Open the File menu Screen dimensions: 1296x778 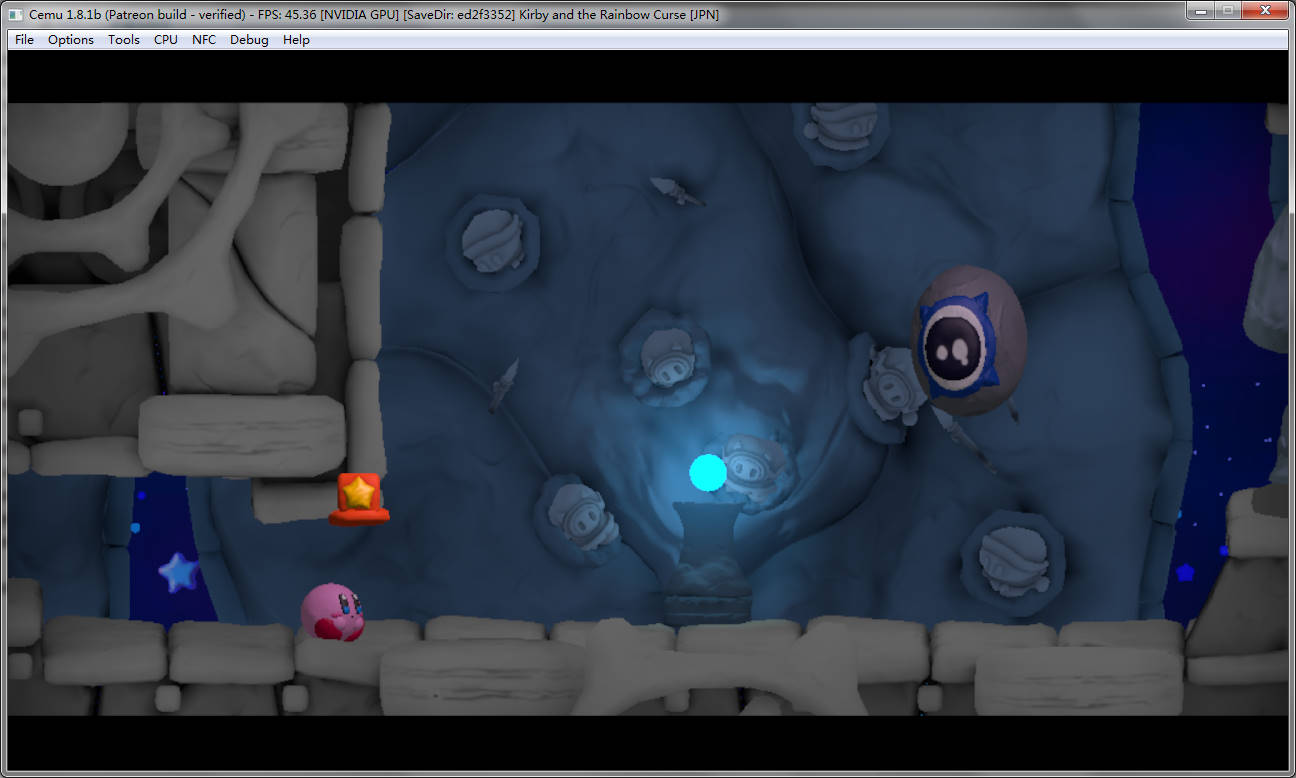24,40
